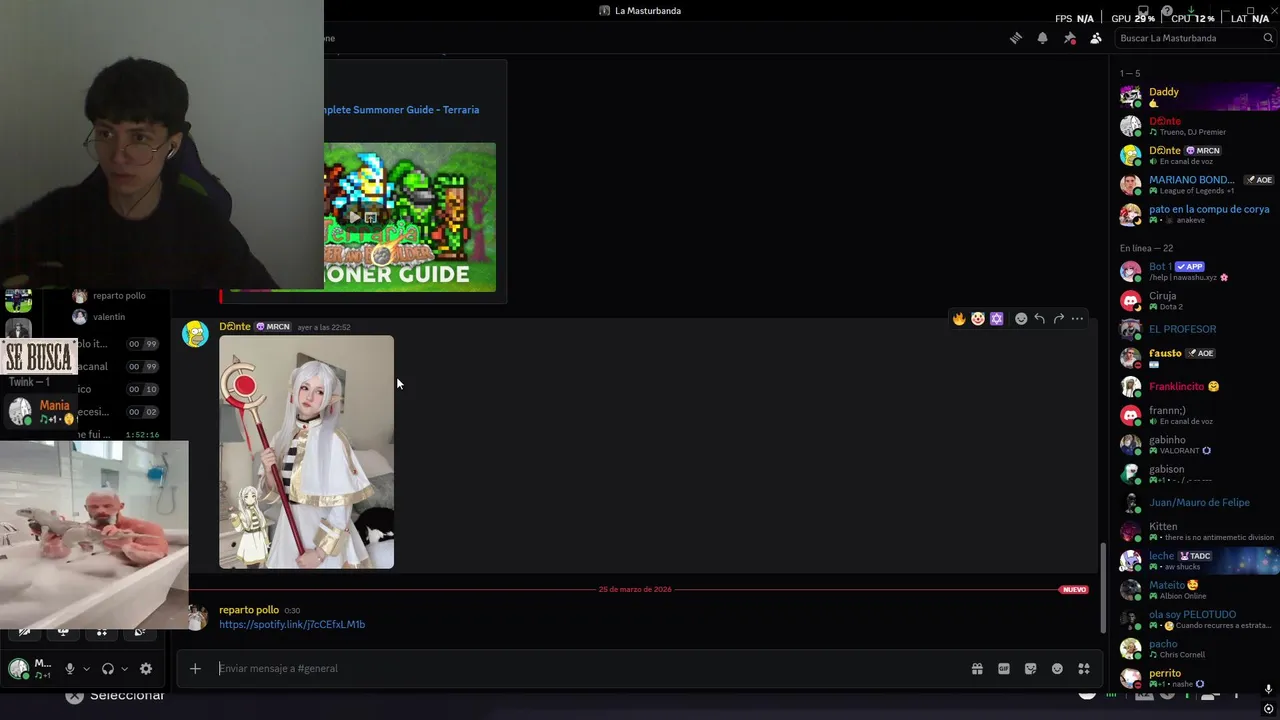Screen dimensions: 1280x720
Task: Open Juan/Mauro de Felipe member entry
Action: click(x=1195, y=503)
